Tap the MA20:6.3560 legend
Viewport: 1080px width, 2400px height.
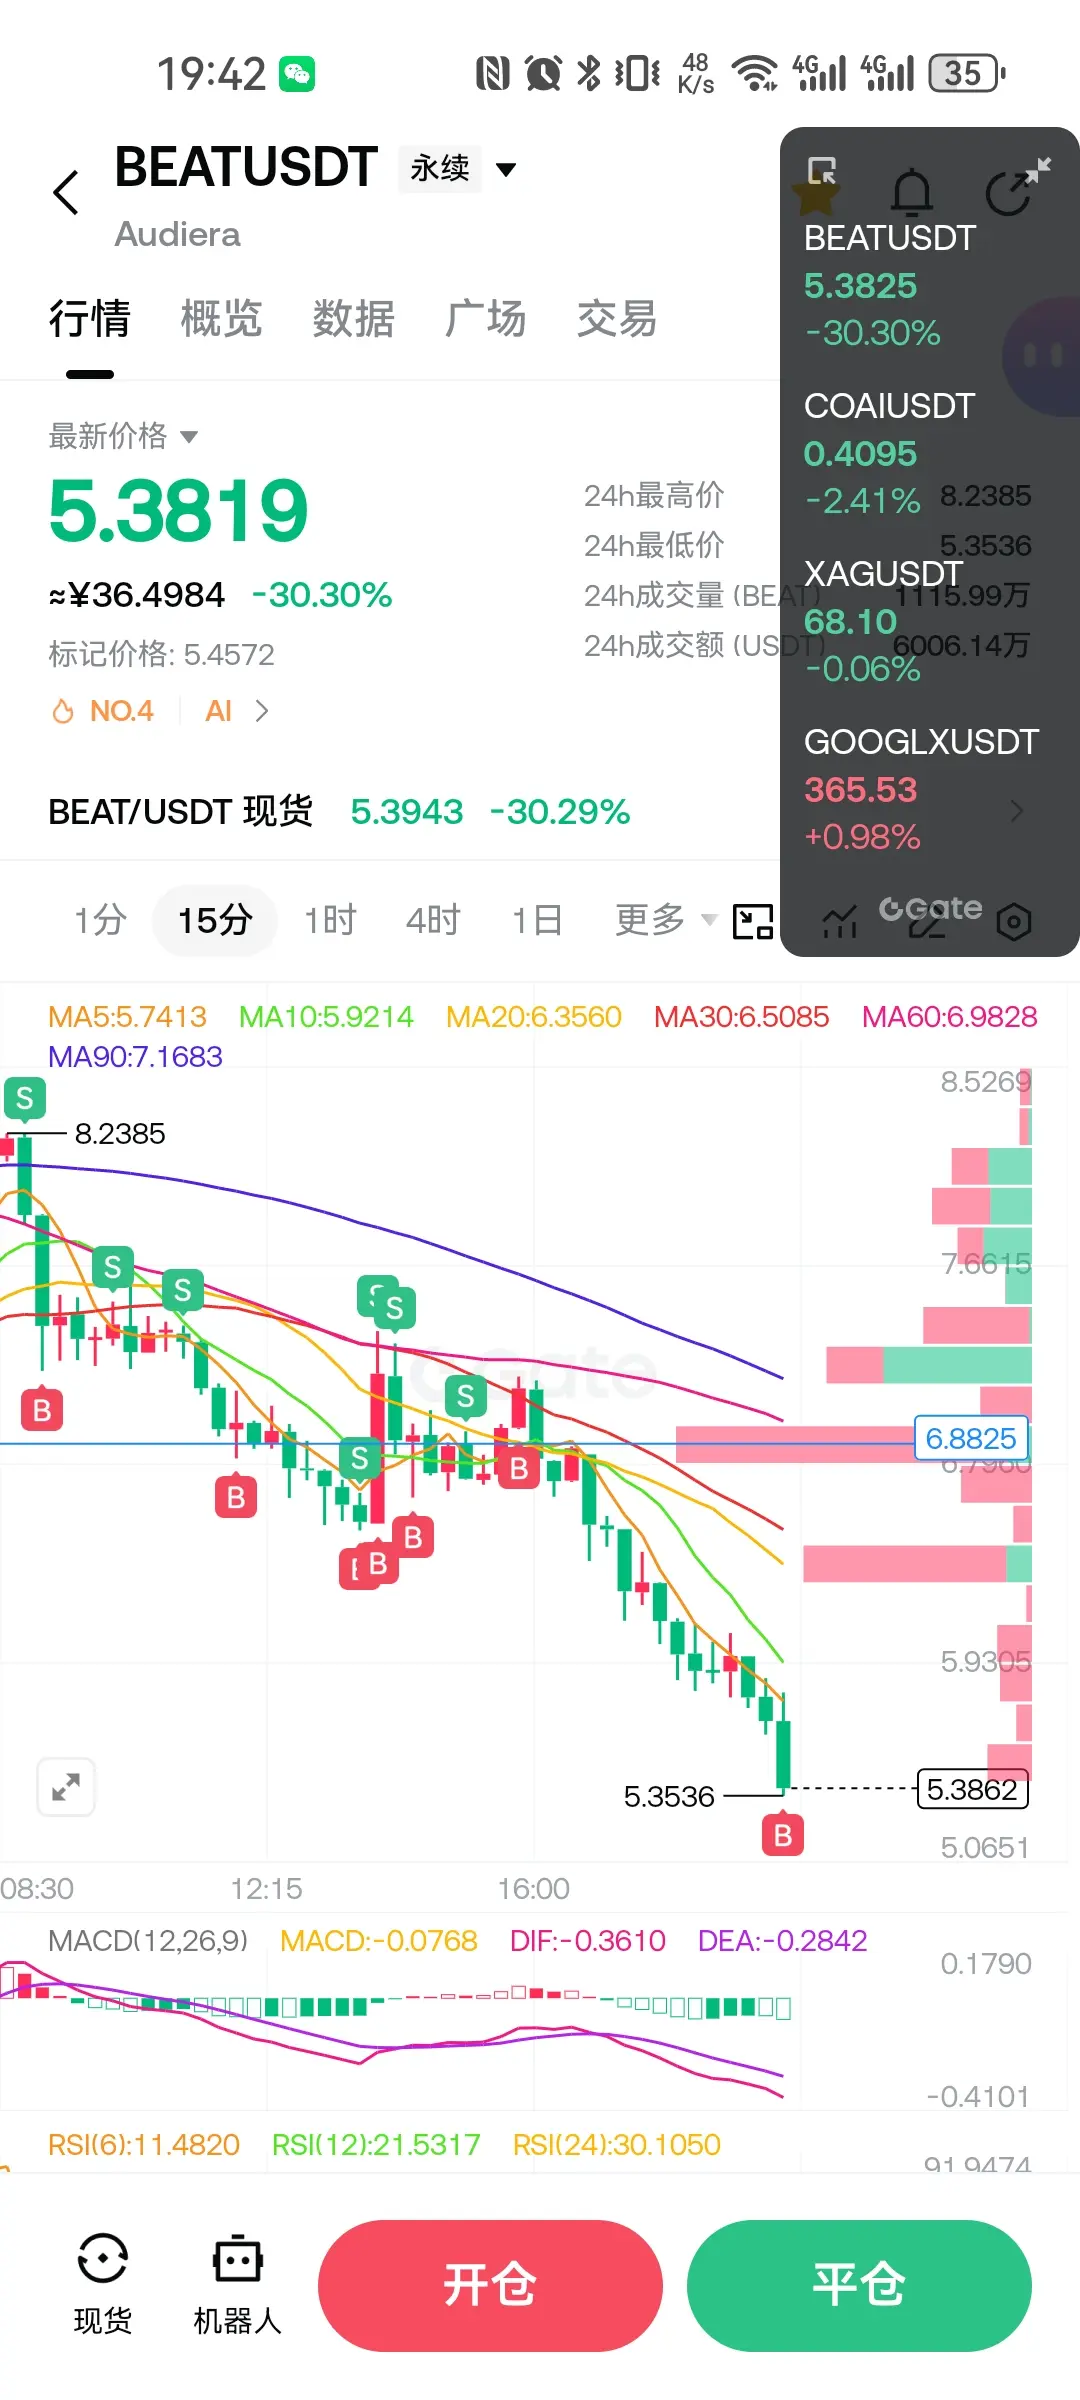pos(534,1017)
